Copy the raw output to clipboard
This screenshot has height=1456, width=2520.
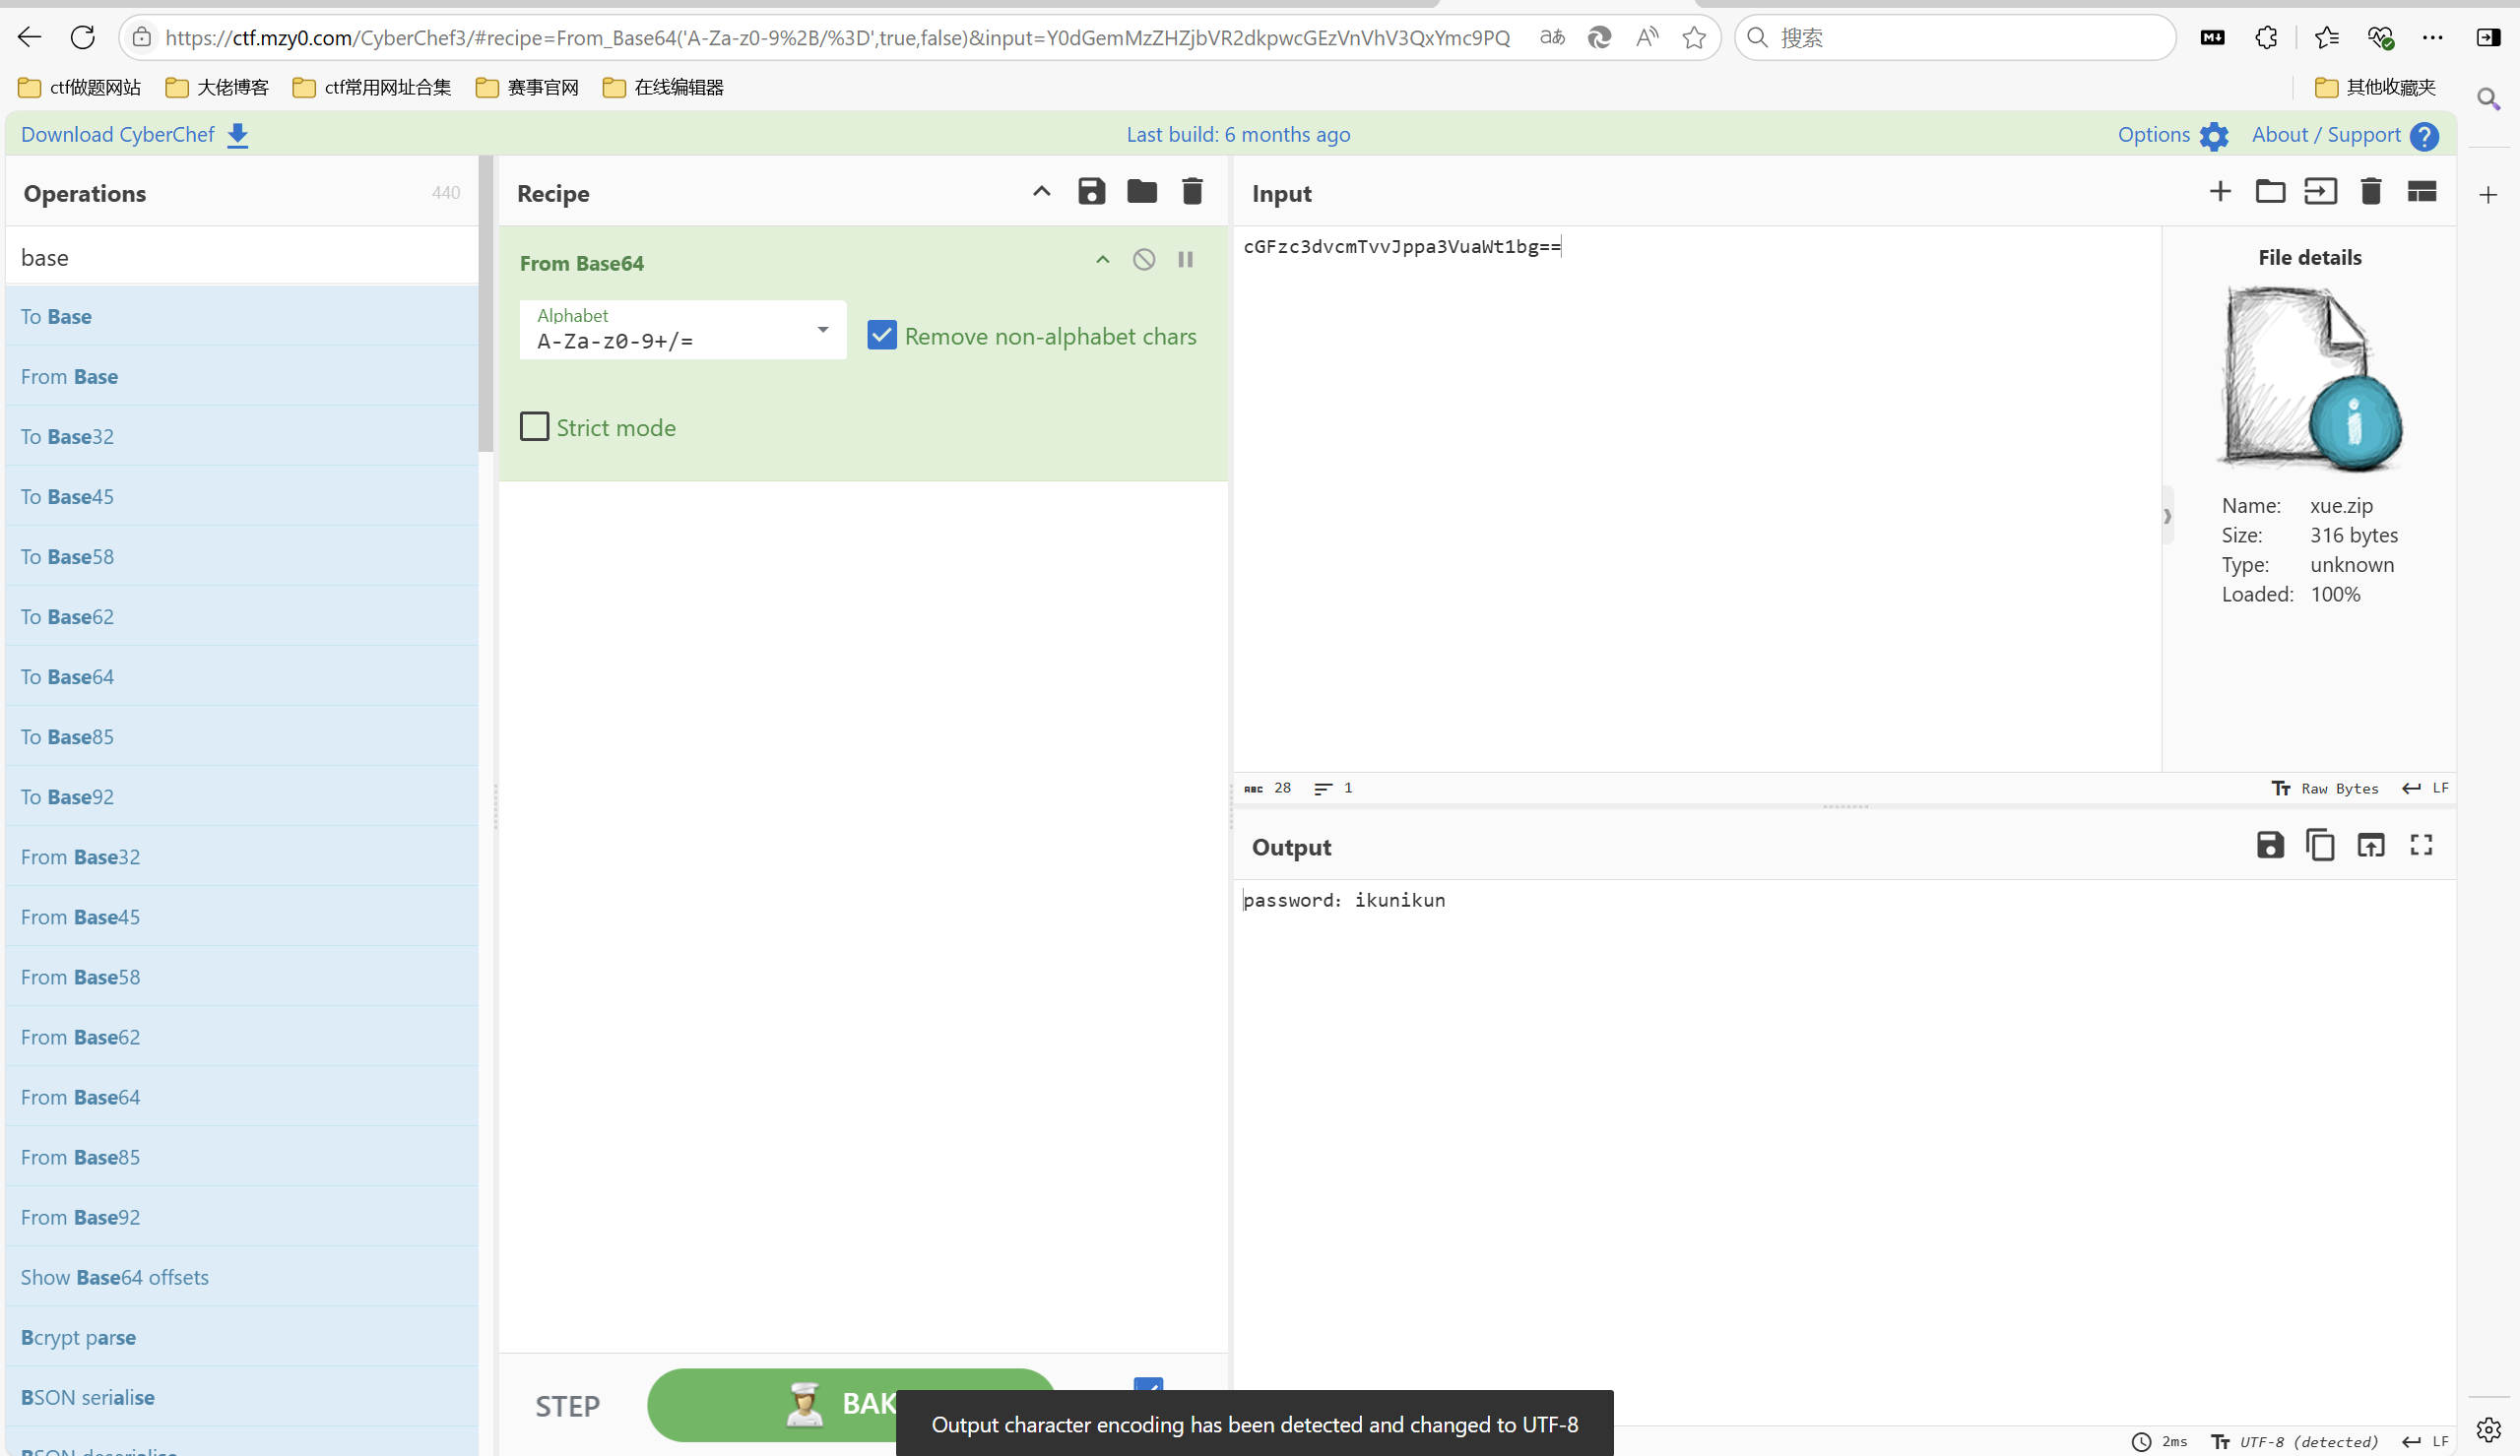tap(2320, 846)
